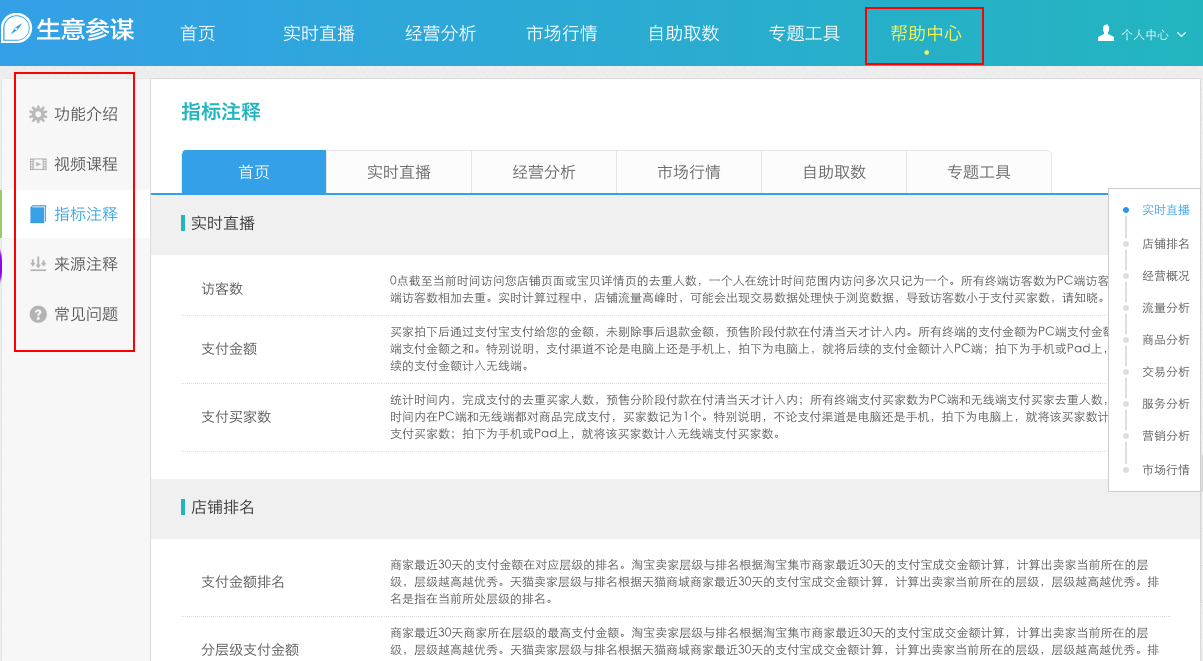This screenshot has height=661, width=1203.
Task: Open 经营分析 in the top navigation bar
Action: pyautogui.click(x=441, y=33)
